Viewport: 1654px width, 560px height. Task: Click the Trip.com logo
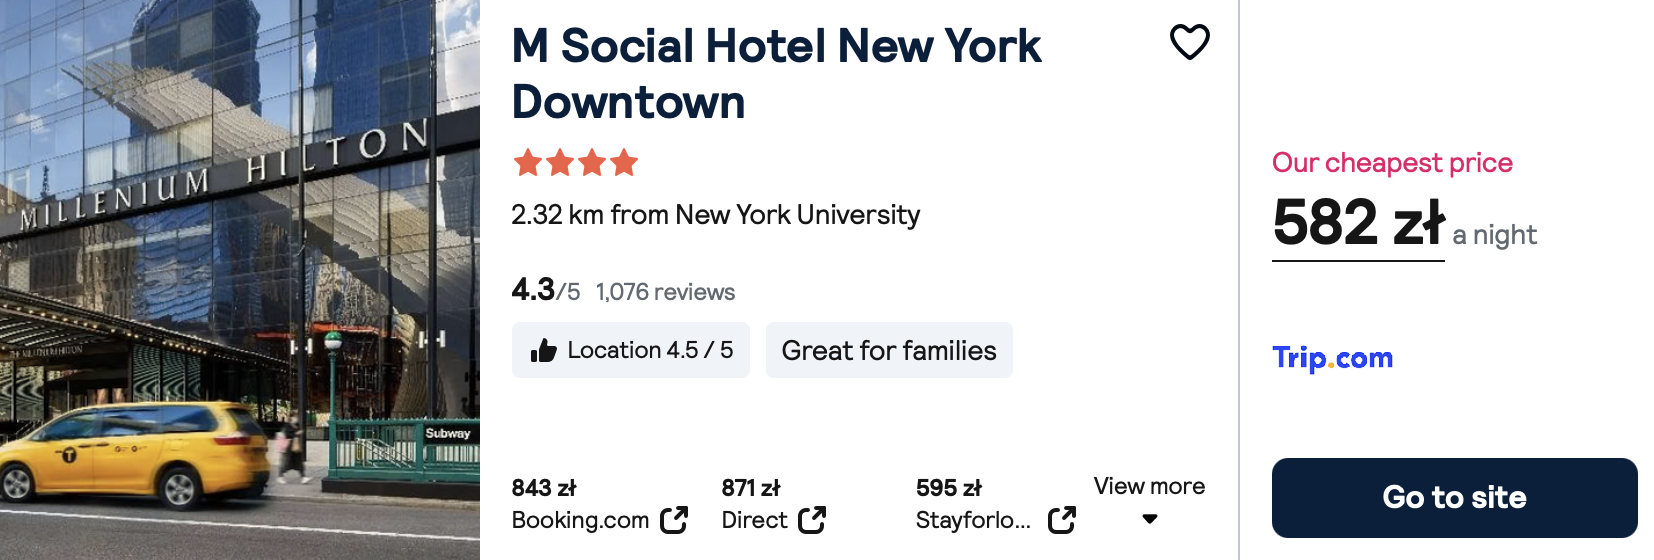1332,358
